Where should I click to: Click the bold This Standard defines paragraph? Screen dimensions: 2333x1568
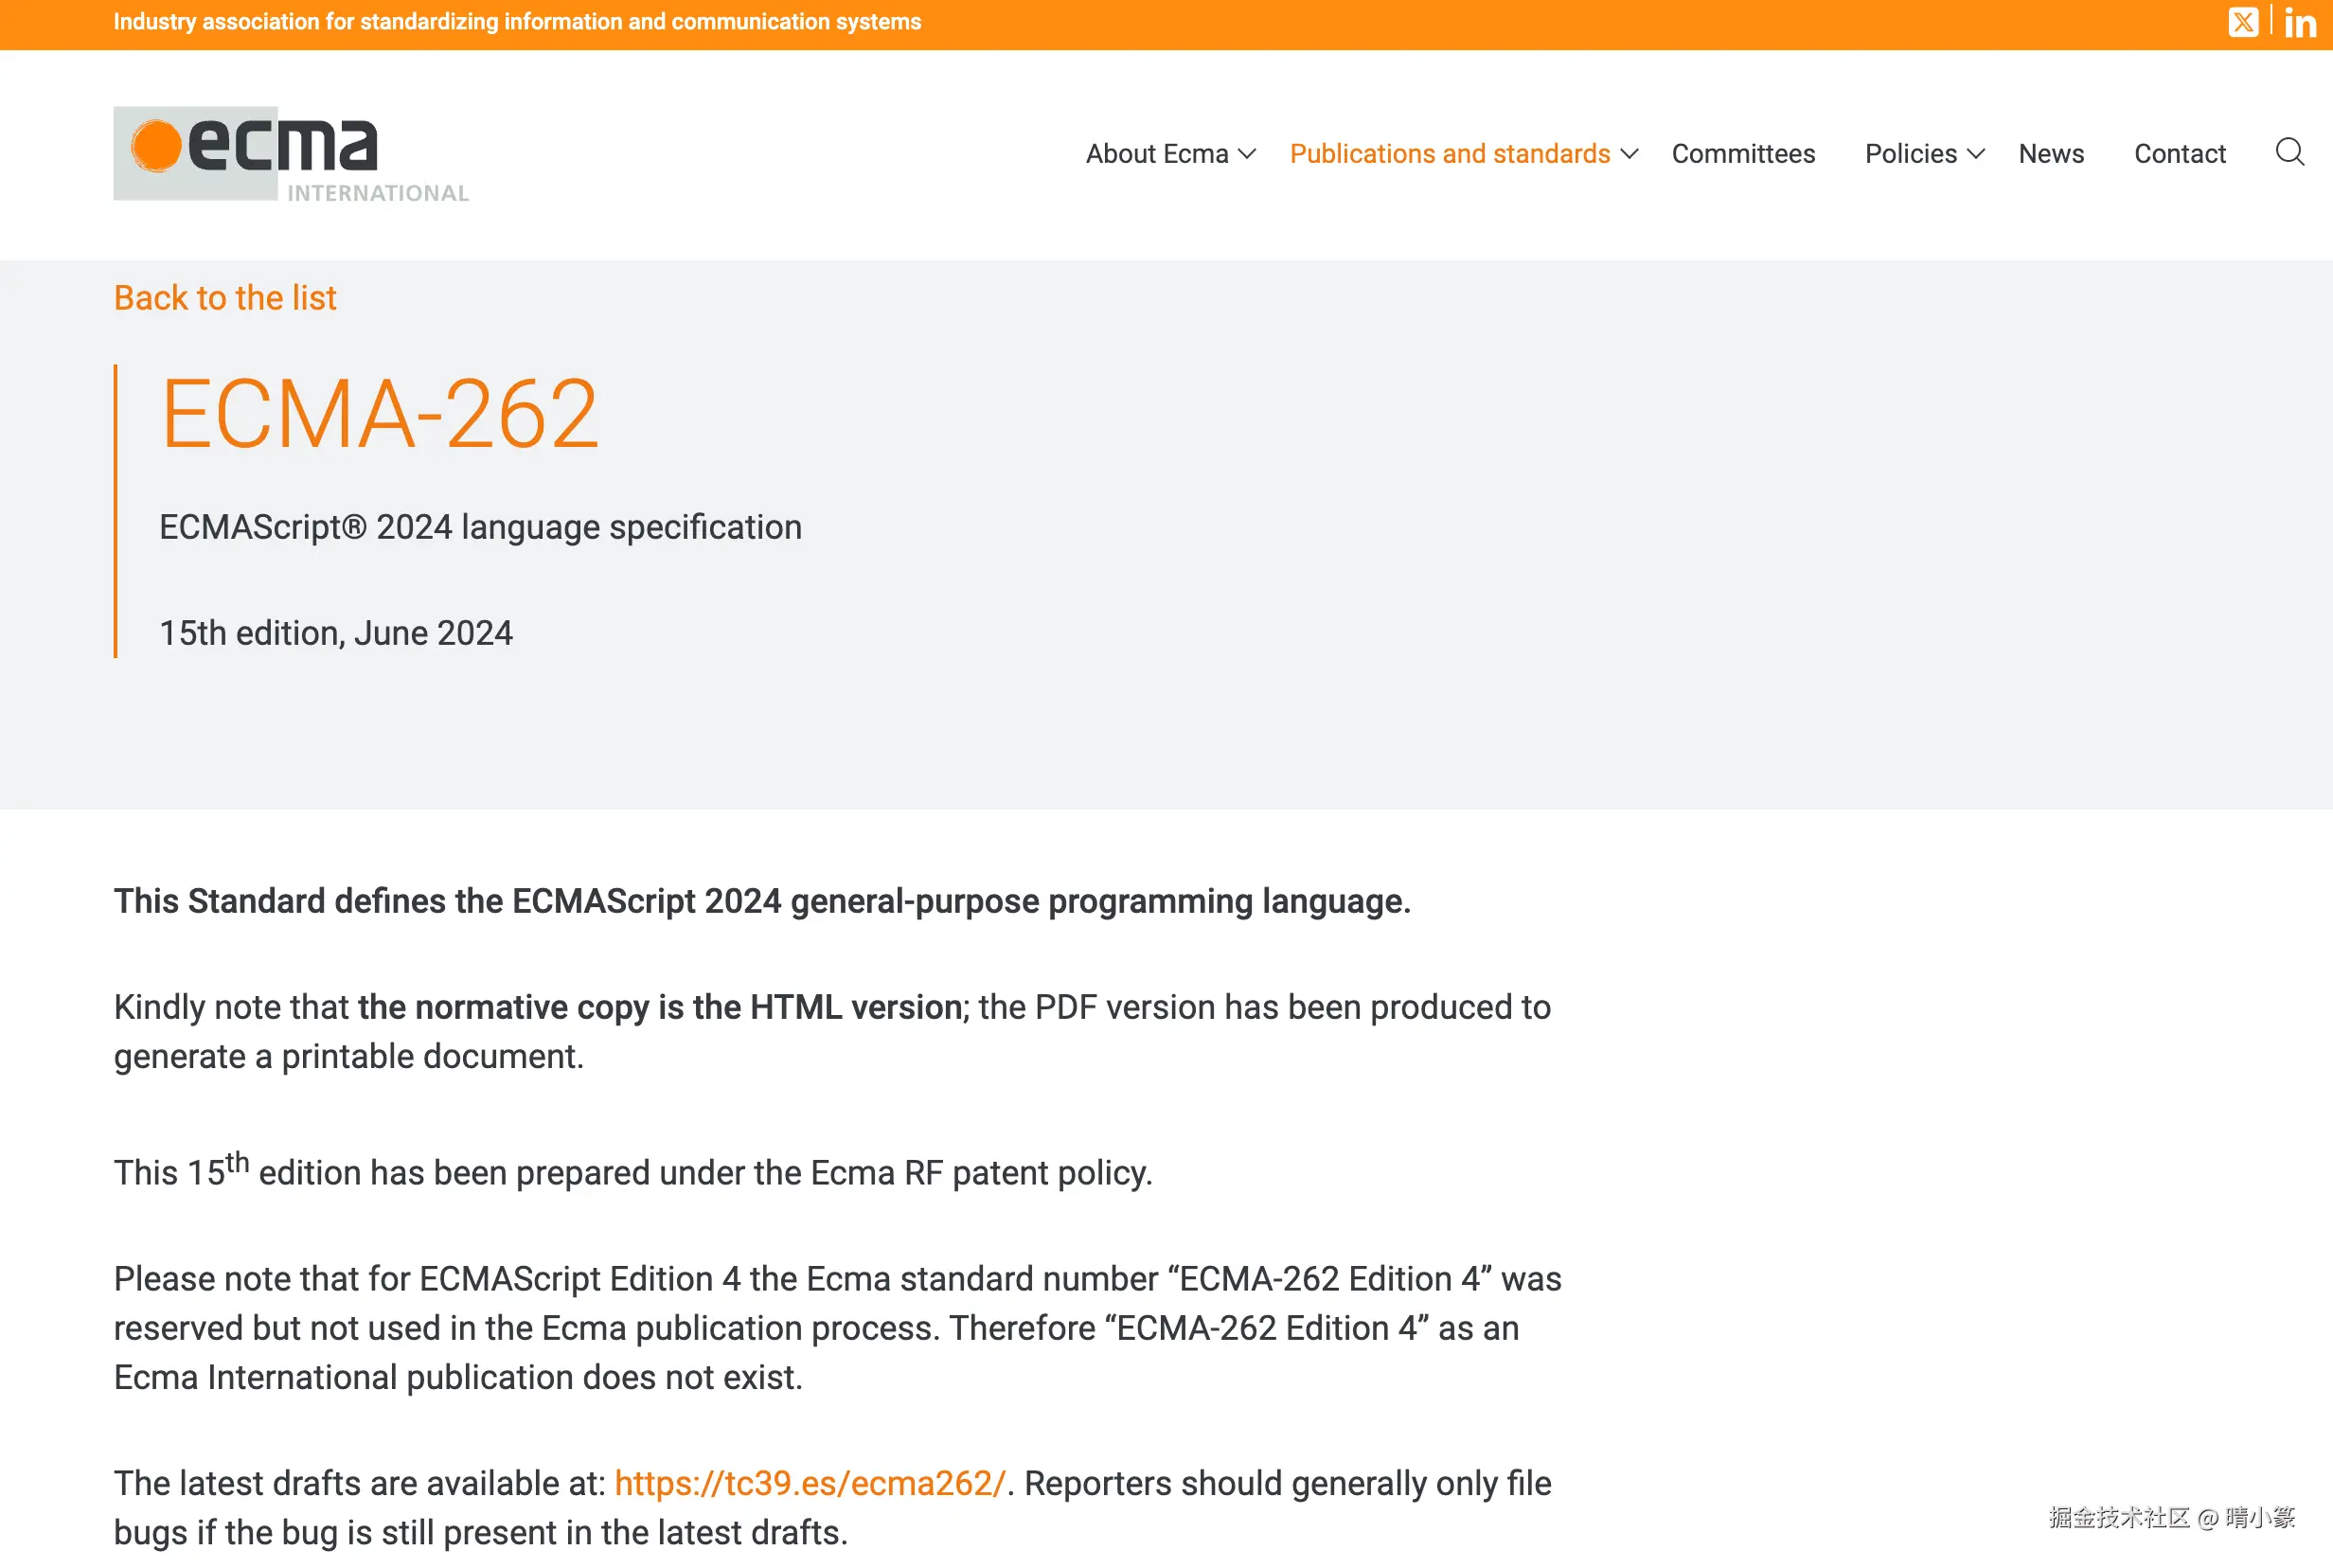tap(762, 901)
